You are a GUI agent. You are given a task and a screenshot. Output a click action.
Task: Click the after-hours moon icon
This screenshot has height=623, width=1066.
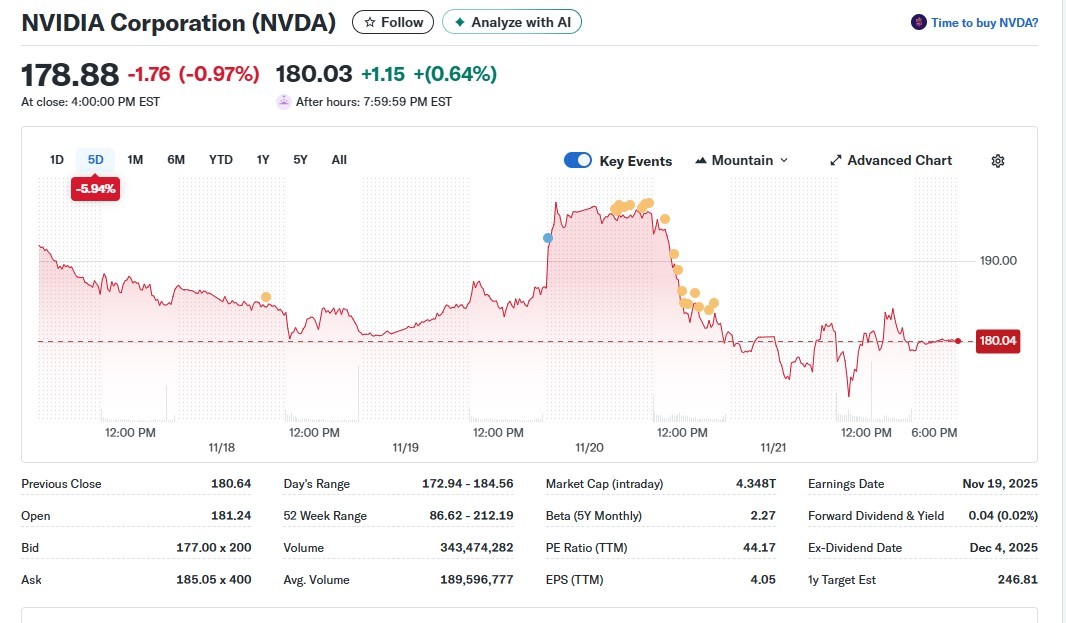284,101
